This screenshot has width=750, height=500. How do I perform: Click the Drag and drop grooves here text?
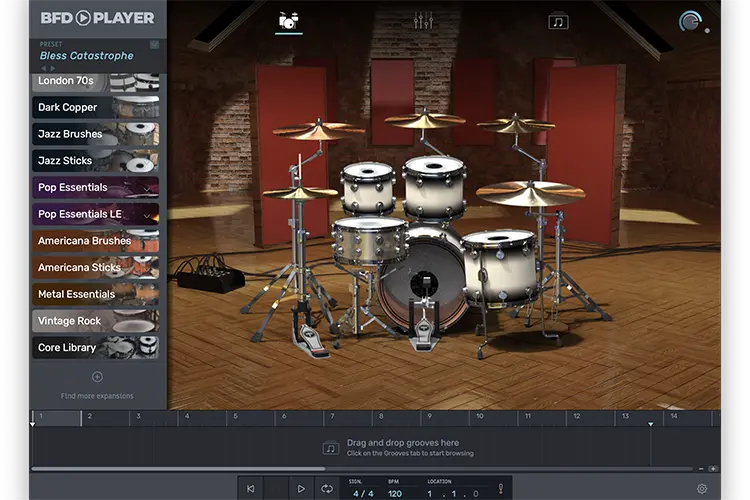coord(403,443)
